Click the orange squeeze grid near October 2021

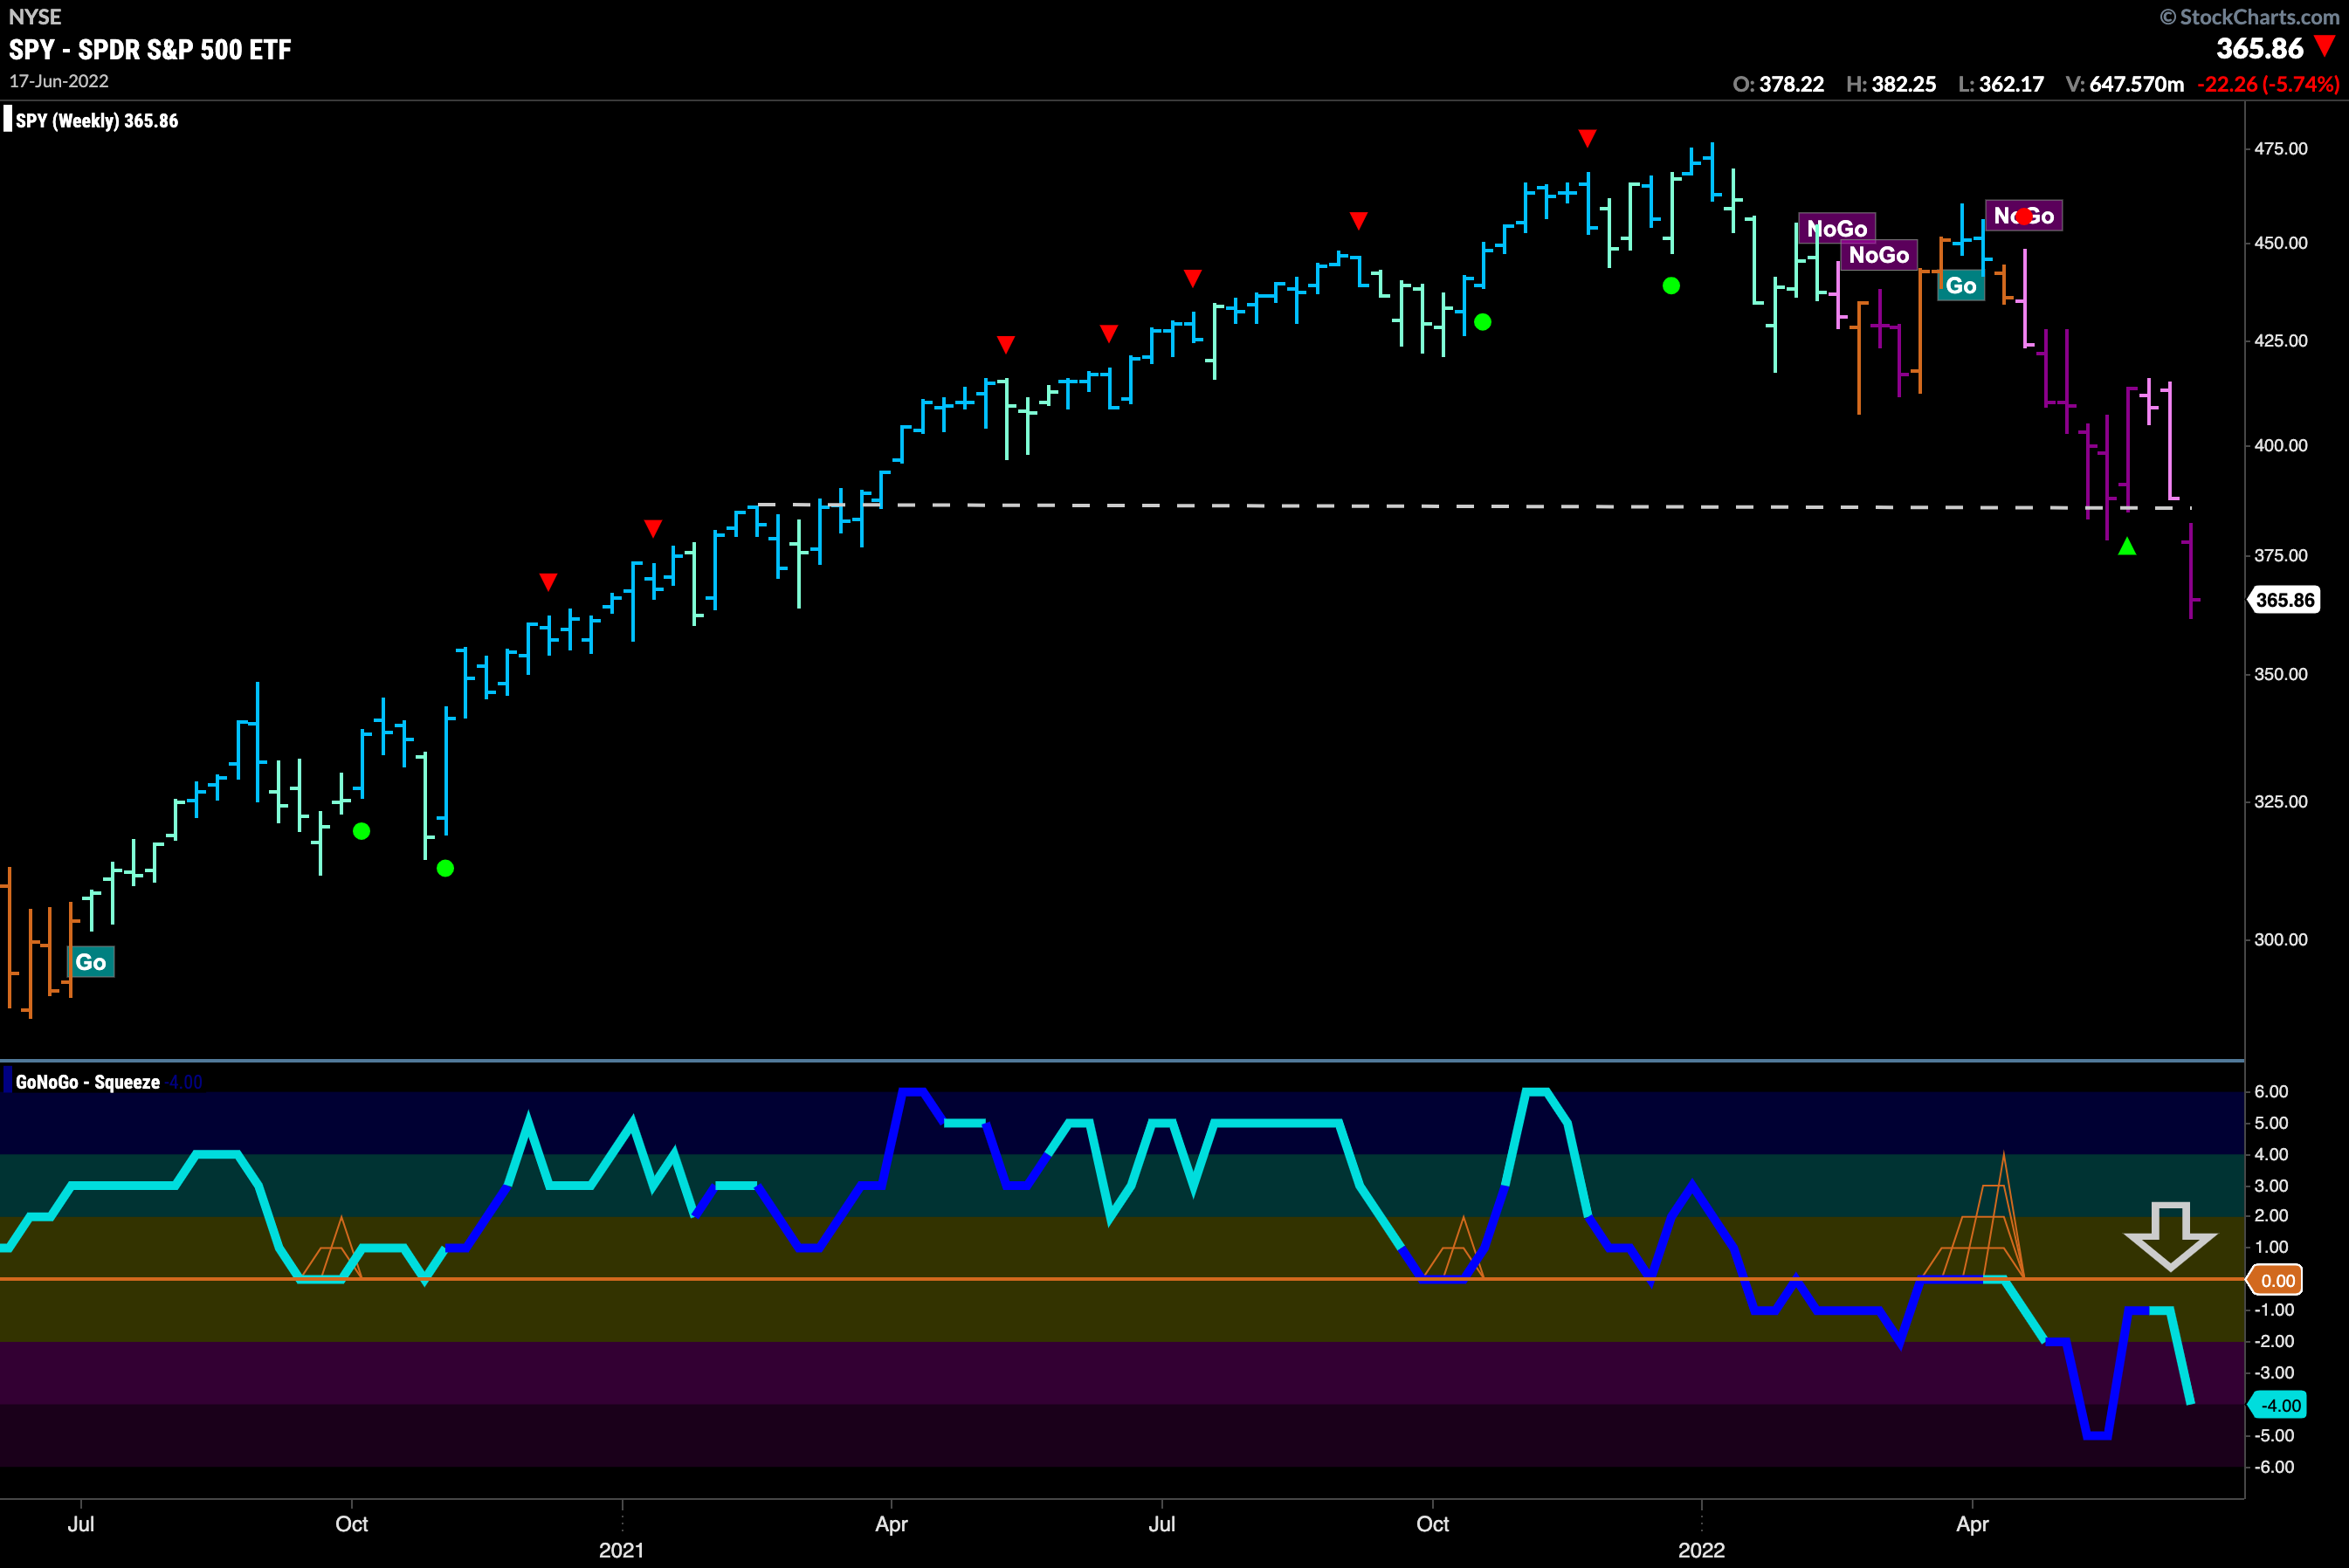coord(1455,1248)
